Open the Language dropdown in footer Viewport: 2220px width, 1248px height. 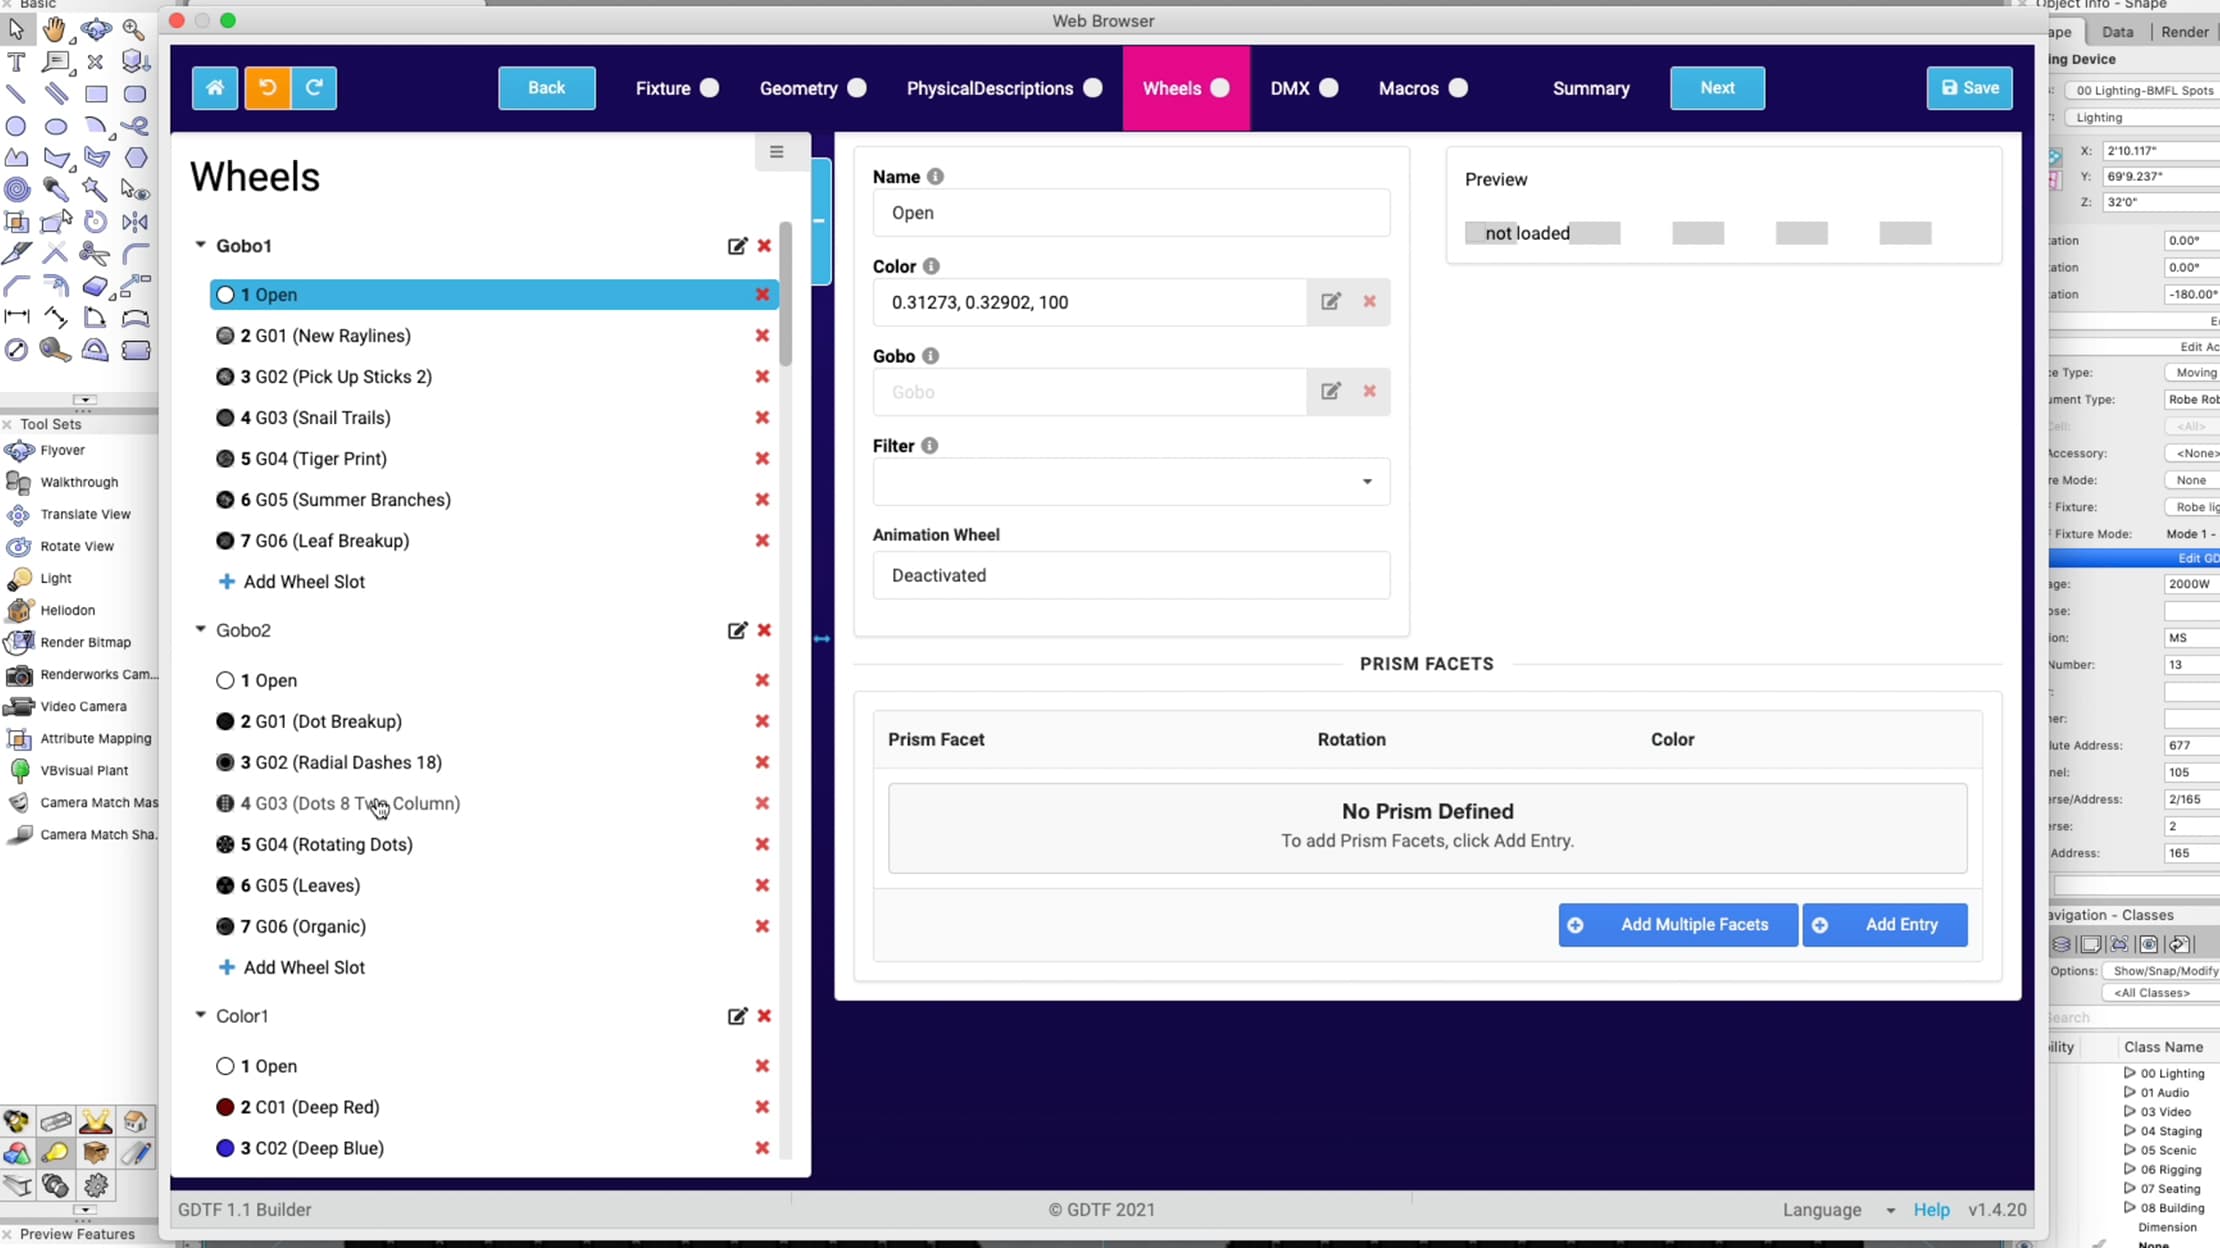(1838, 1210)
